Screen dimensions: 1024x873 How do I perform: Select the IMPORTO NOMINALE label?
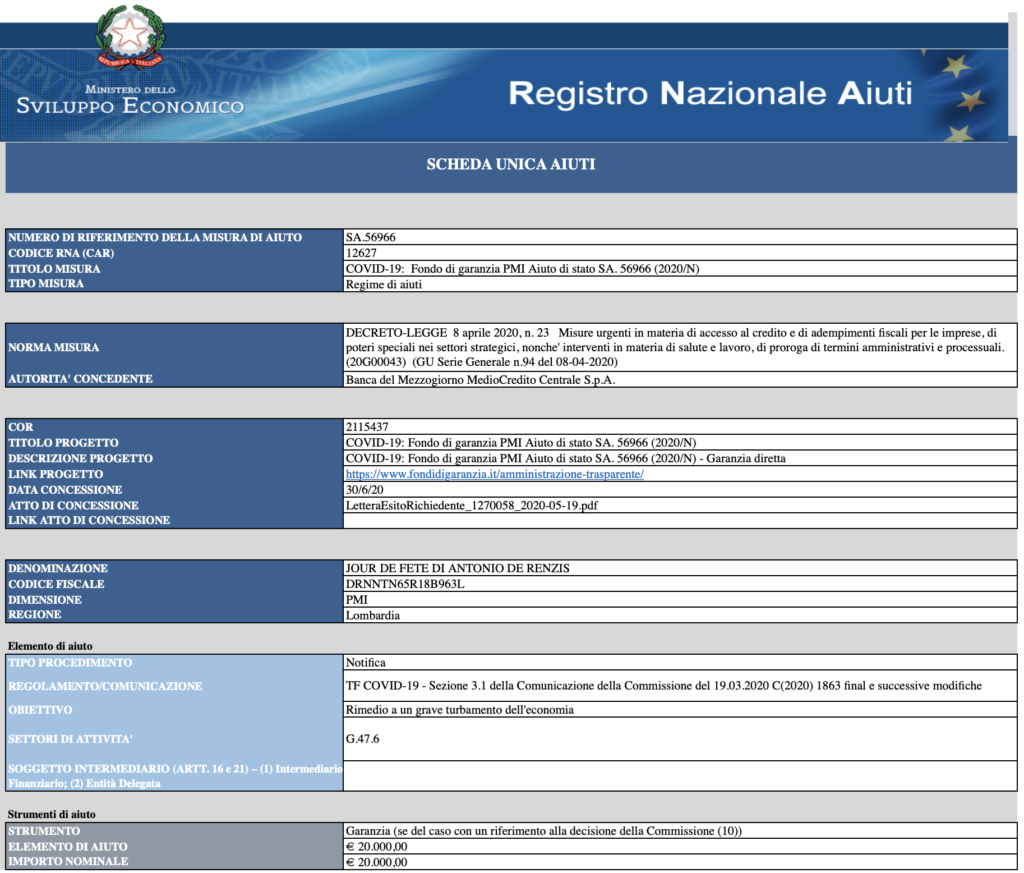[x=68, y=861]
